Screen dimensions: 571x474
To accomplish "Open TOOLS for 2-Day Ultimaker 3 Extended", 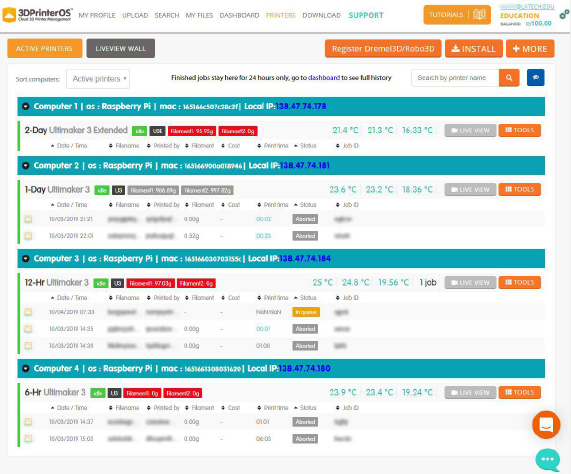I will tap(520, 130).
